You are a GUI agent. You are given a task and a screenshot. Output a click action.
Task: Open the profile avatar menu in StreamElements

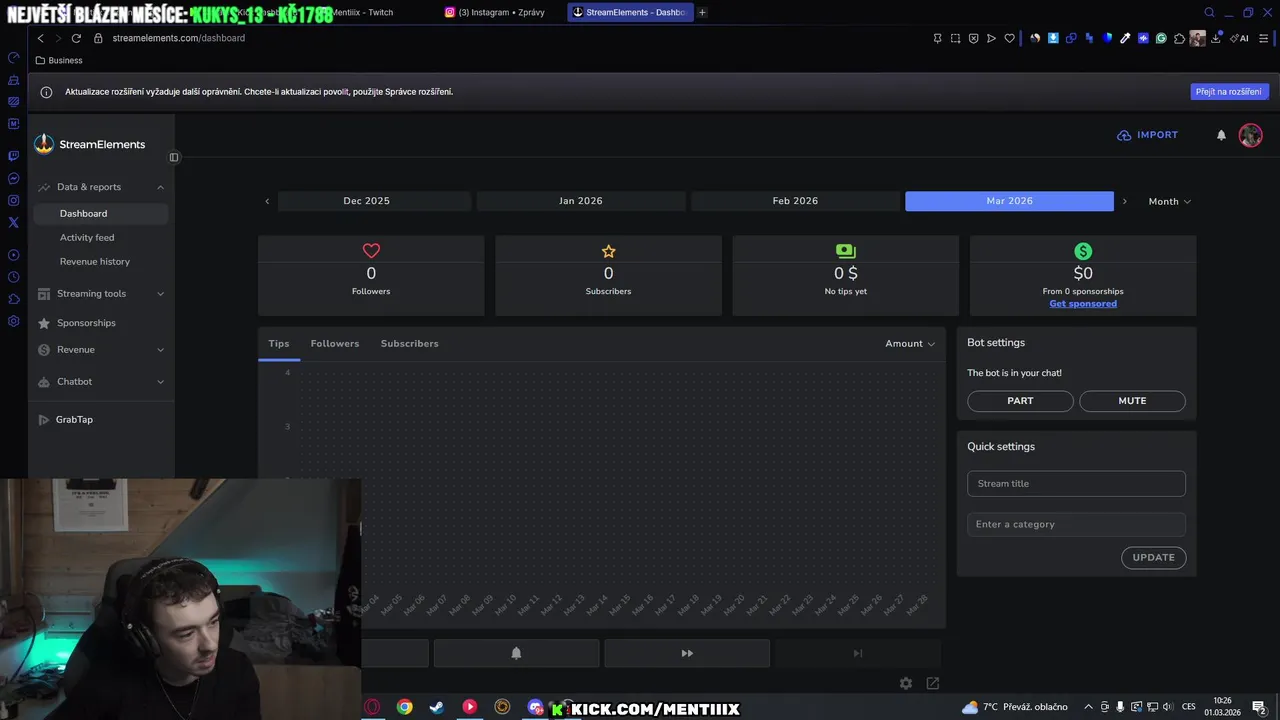(1250, 135)
